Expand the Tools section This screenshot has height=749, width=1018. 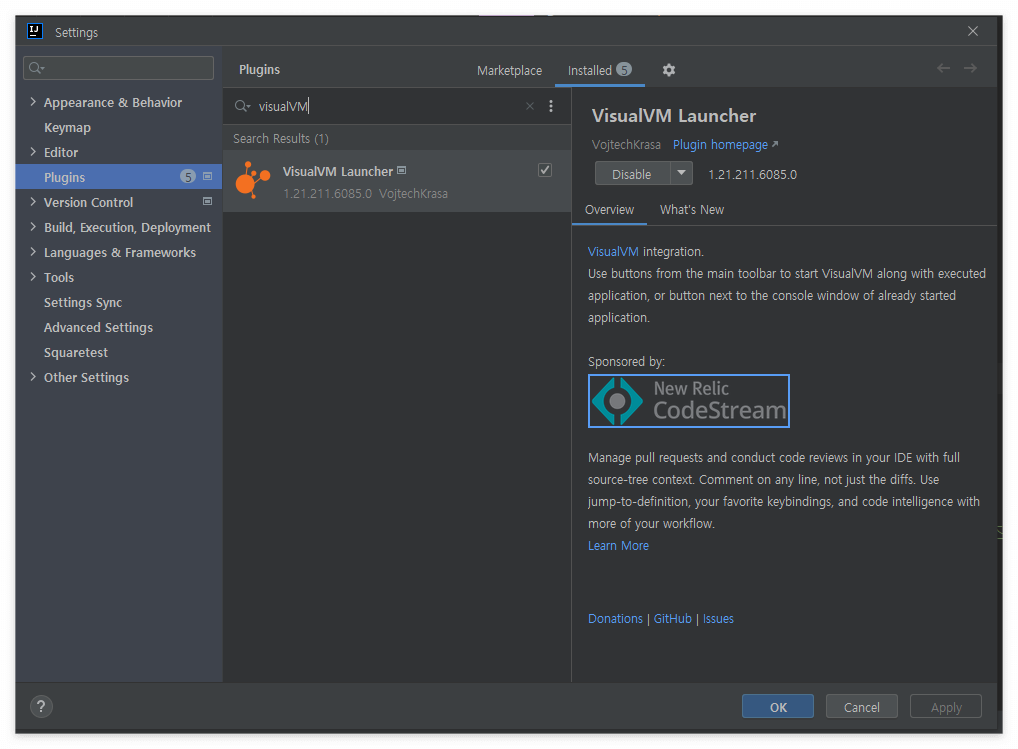click(33, 277)
